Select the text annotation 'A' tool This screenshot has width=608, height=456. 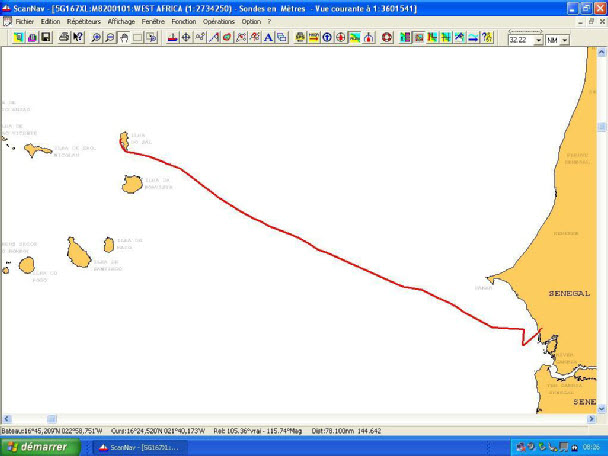point(268,38)
